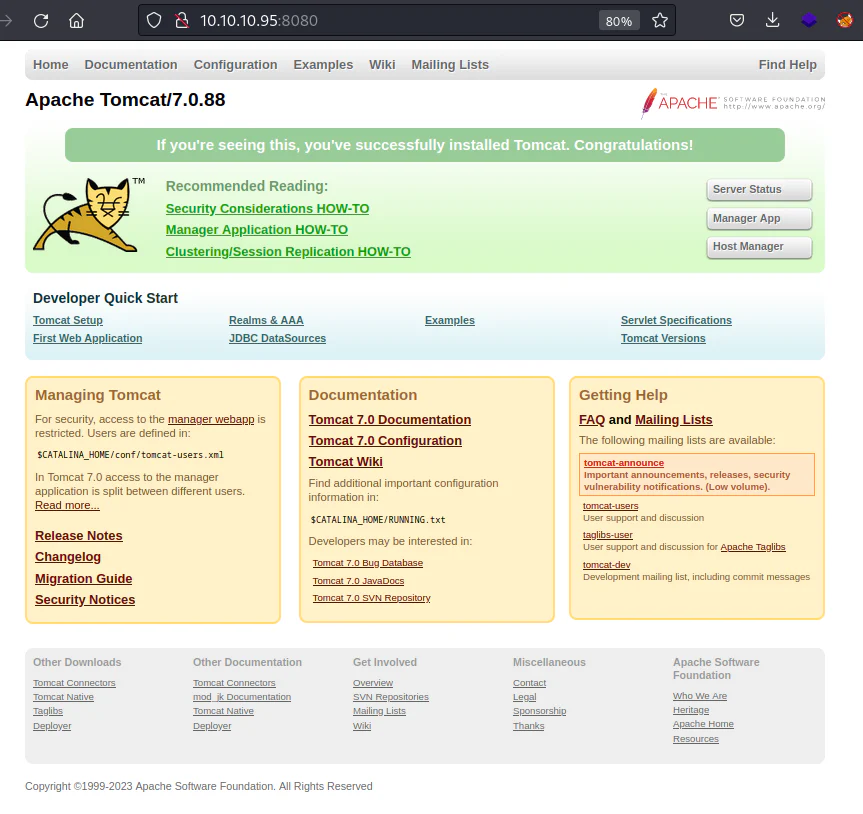Open Tomcat Connectors under Other Downloads

click(74, 683)
